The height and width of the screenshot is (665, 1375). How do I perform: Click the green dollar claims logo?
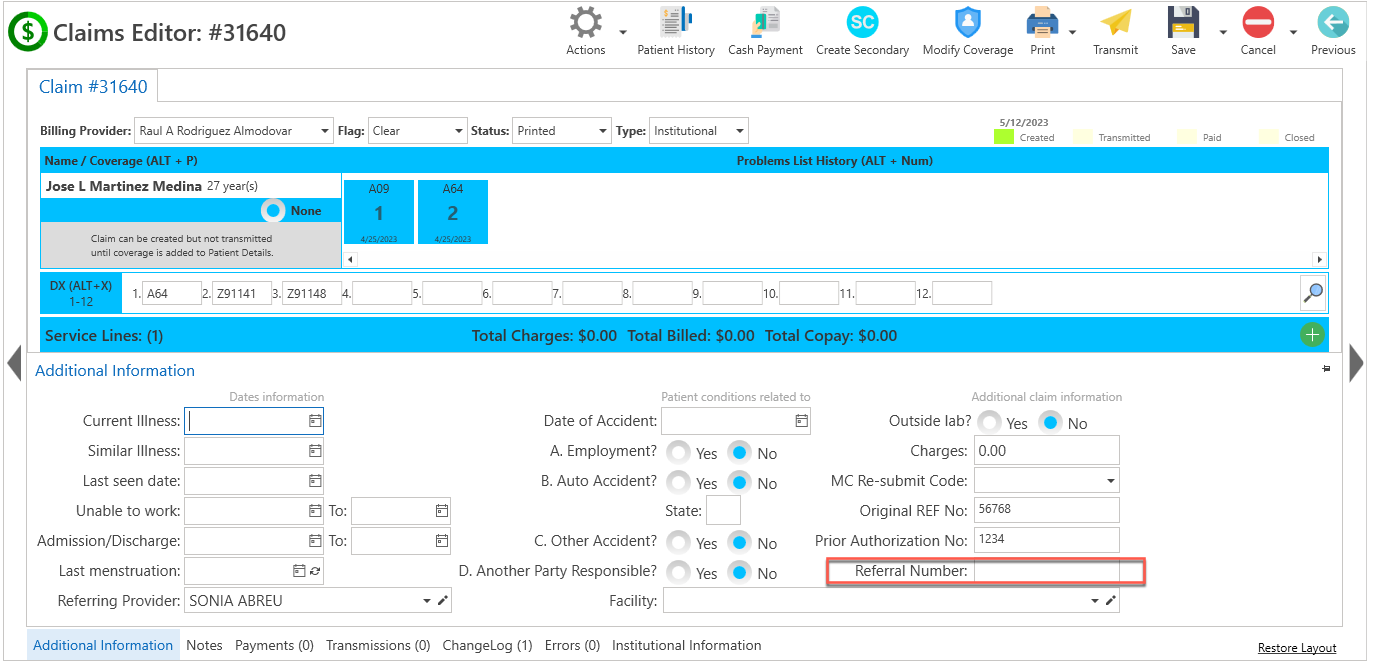[28, 32]
